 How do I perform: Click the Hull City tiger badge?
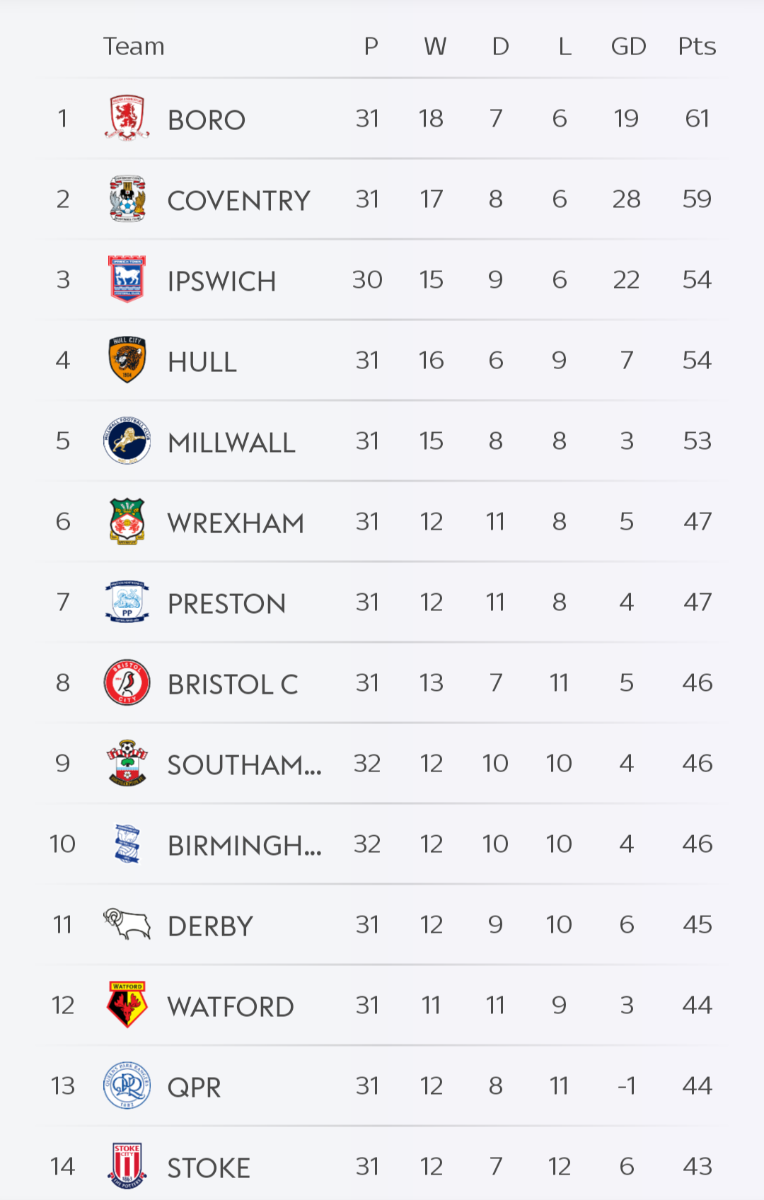[127, 360]
